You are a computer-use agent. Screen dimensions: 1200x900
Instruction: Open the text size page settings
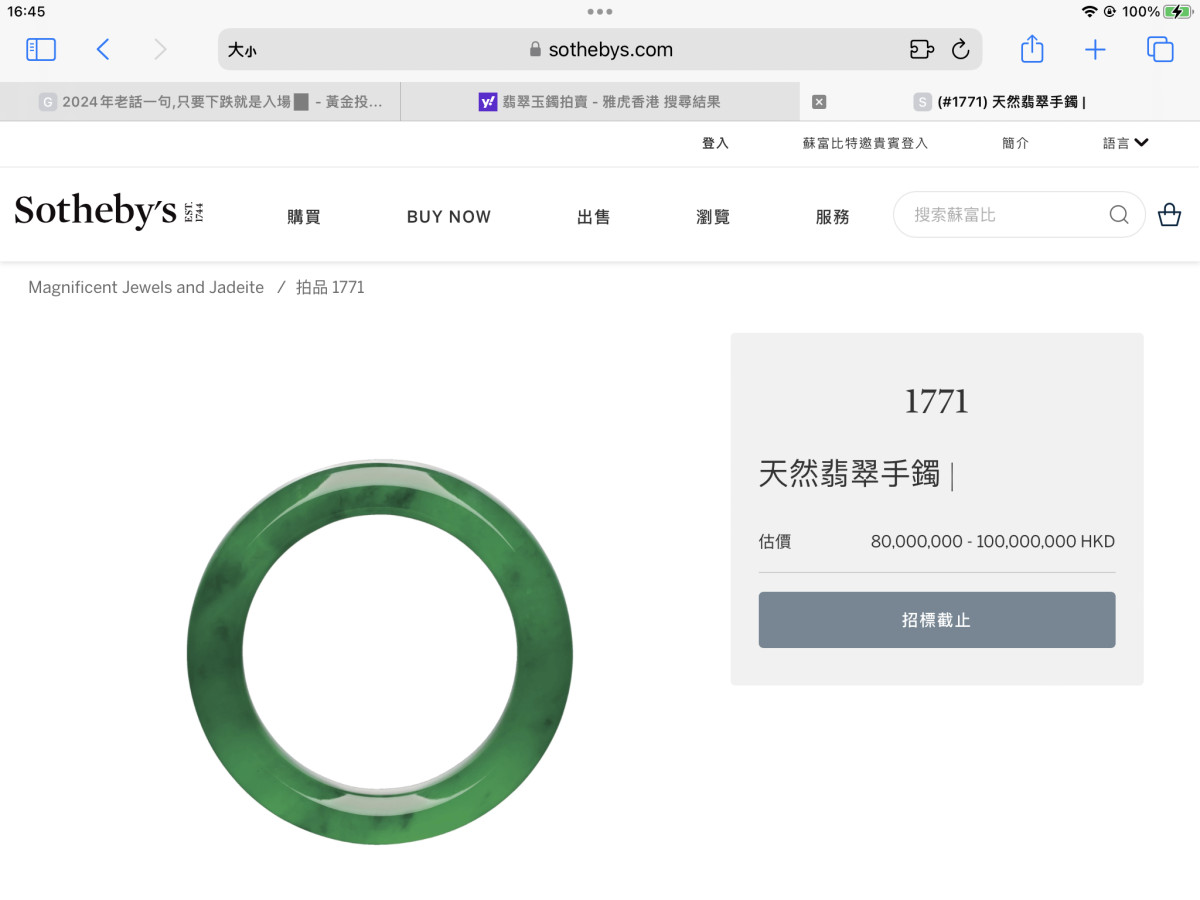pos(241,50)
